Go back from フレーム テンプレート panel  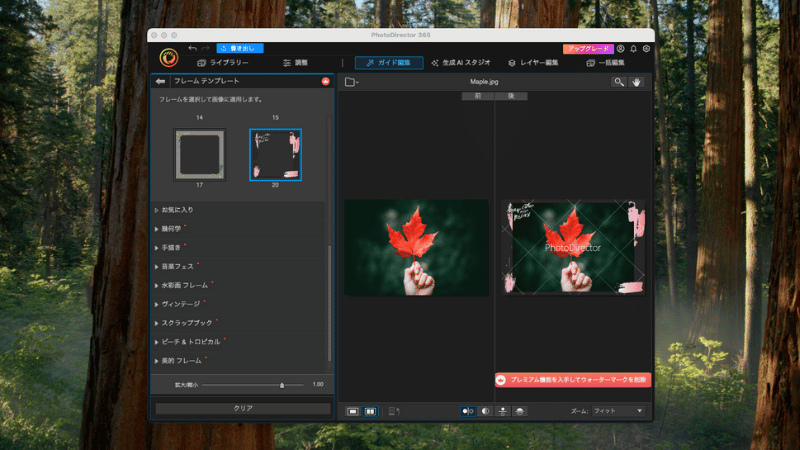161,81
